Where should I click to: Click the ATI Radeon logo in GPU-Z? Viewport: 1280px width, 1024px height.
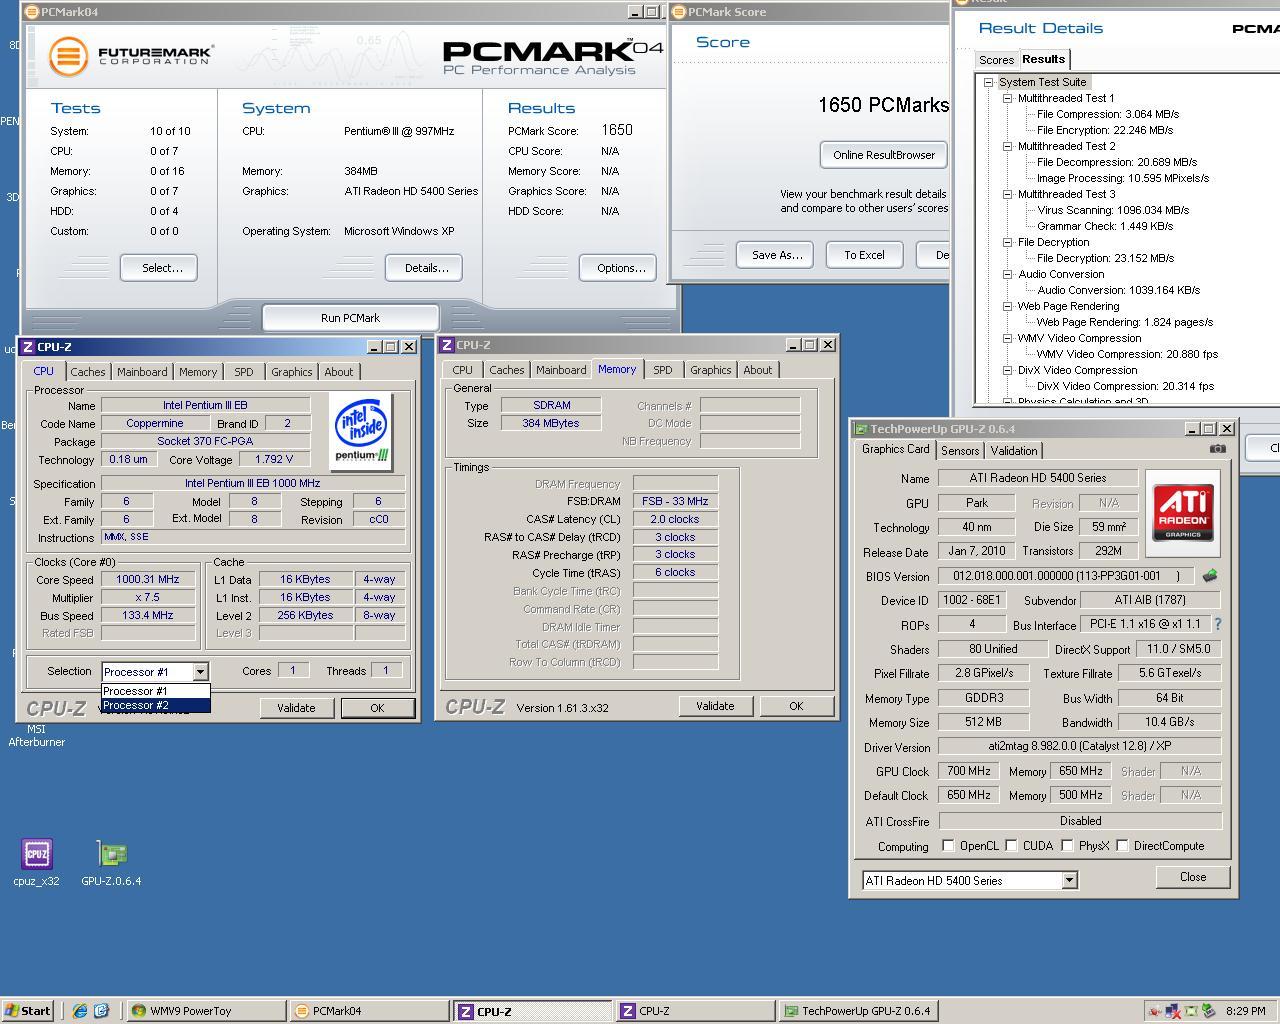point(1183,513)
